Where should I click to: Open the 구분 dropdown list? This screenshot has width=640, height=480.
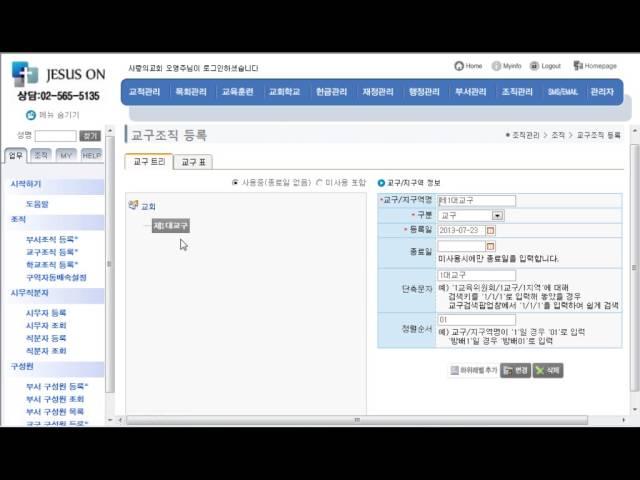[x=497, y=216]
